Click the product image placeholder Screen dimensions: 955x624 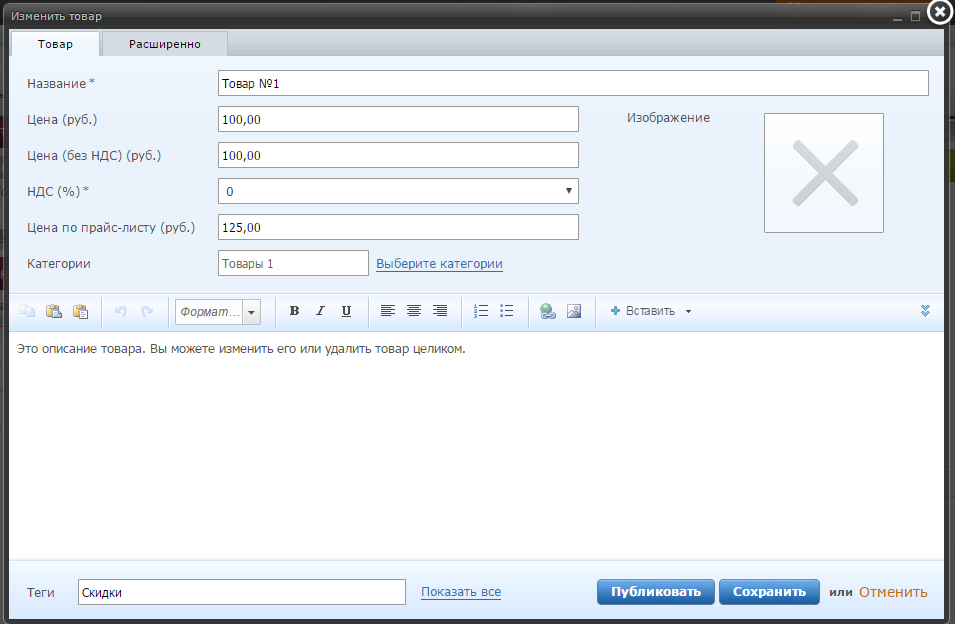(x=824, y=173)
